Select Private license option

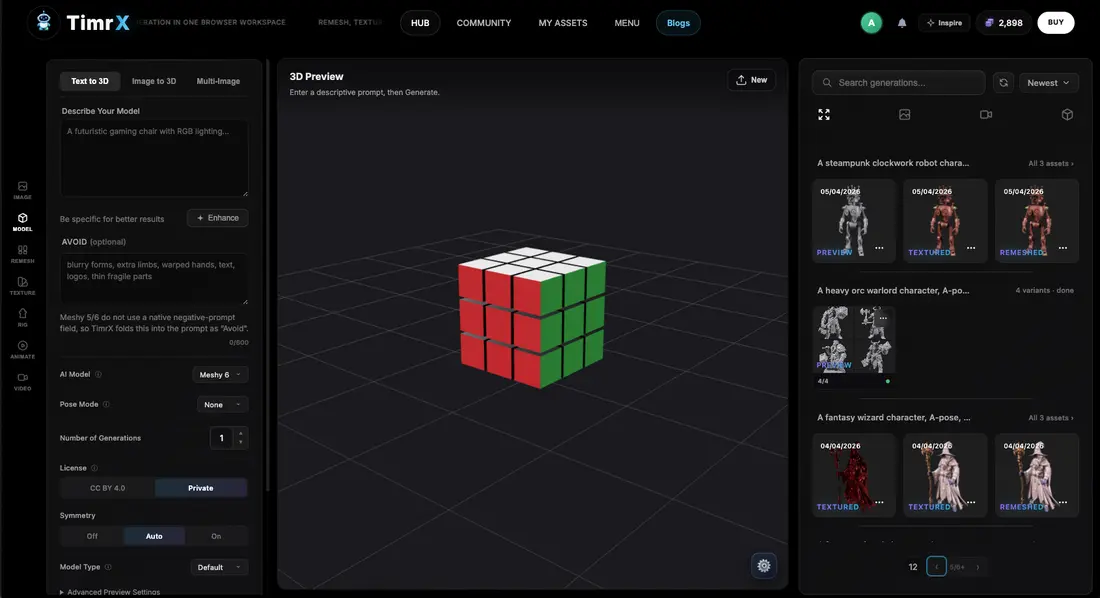tap(201, 488)
